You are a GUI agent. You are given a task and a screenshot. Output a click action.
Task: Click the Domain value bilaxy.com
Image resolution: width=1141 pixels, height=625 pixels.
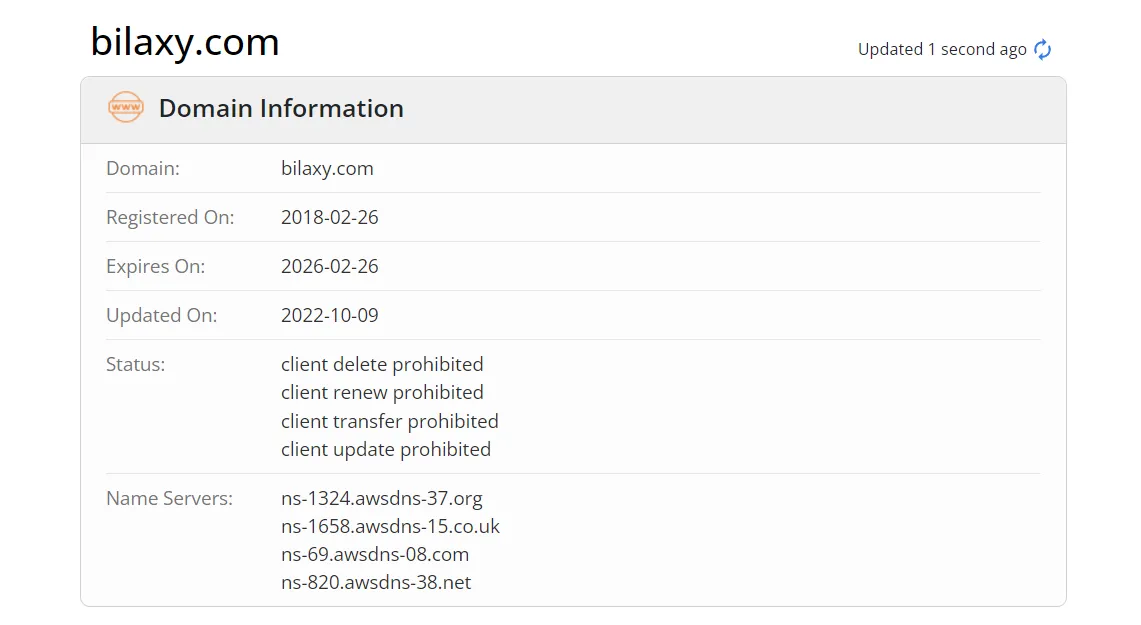327,168
